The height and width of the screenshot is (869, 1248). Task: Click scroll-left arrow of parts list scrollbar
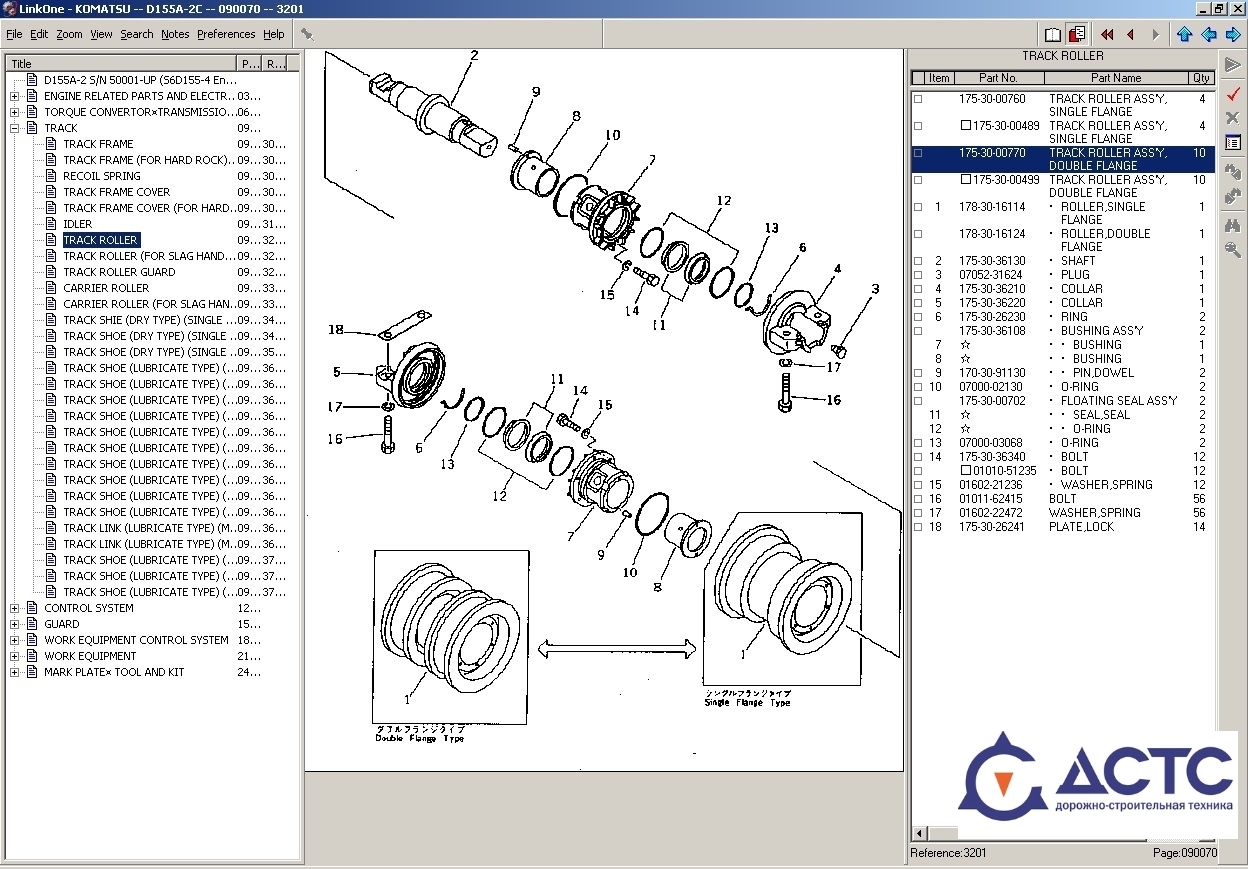917,834
